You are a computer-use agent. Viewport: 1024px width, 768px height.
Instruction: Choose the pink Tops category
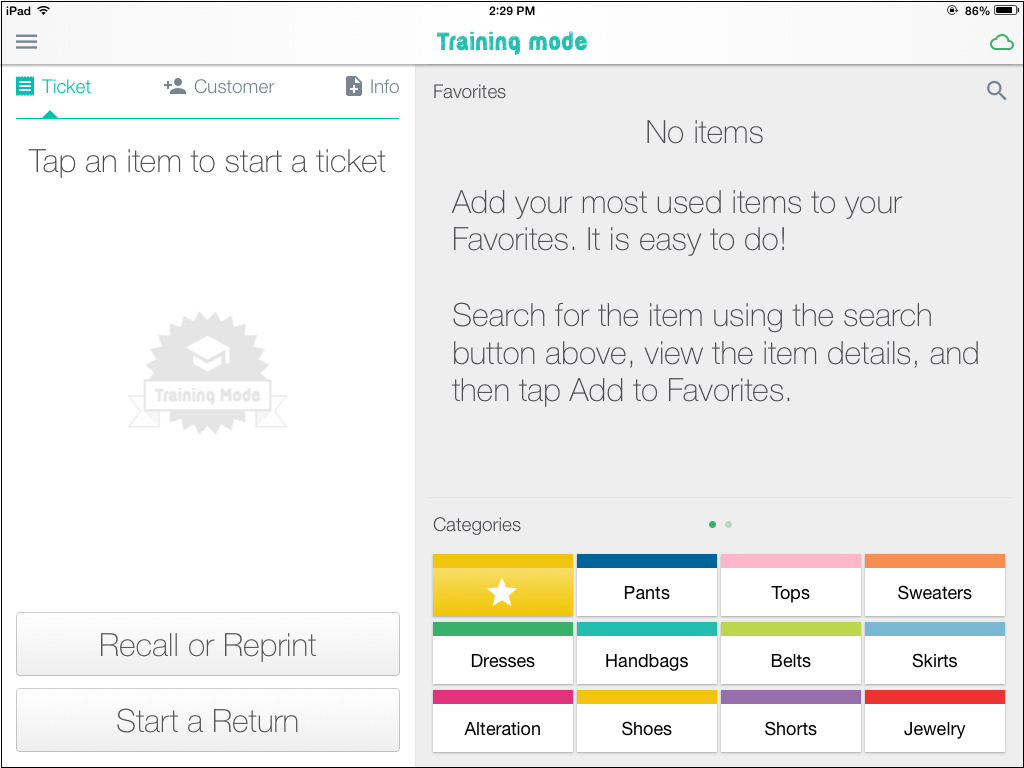pyautogui.click(x=790, y=585)
